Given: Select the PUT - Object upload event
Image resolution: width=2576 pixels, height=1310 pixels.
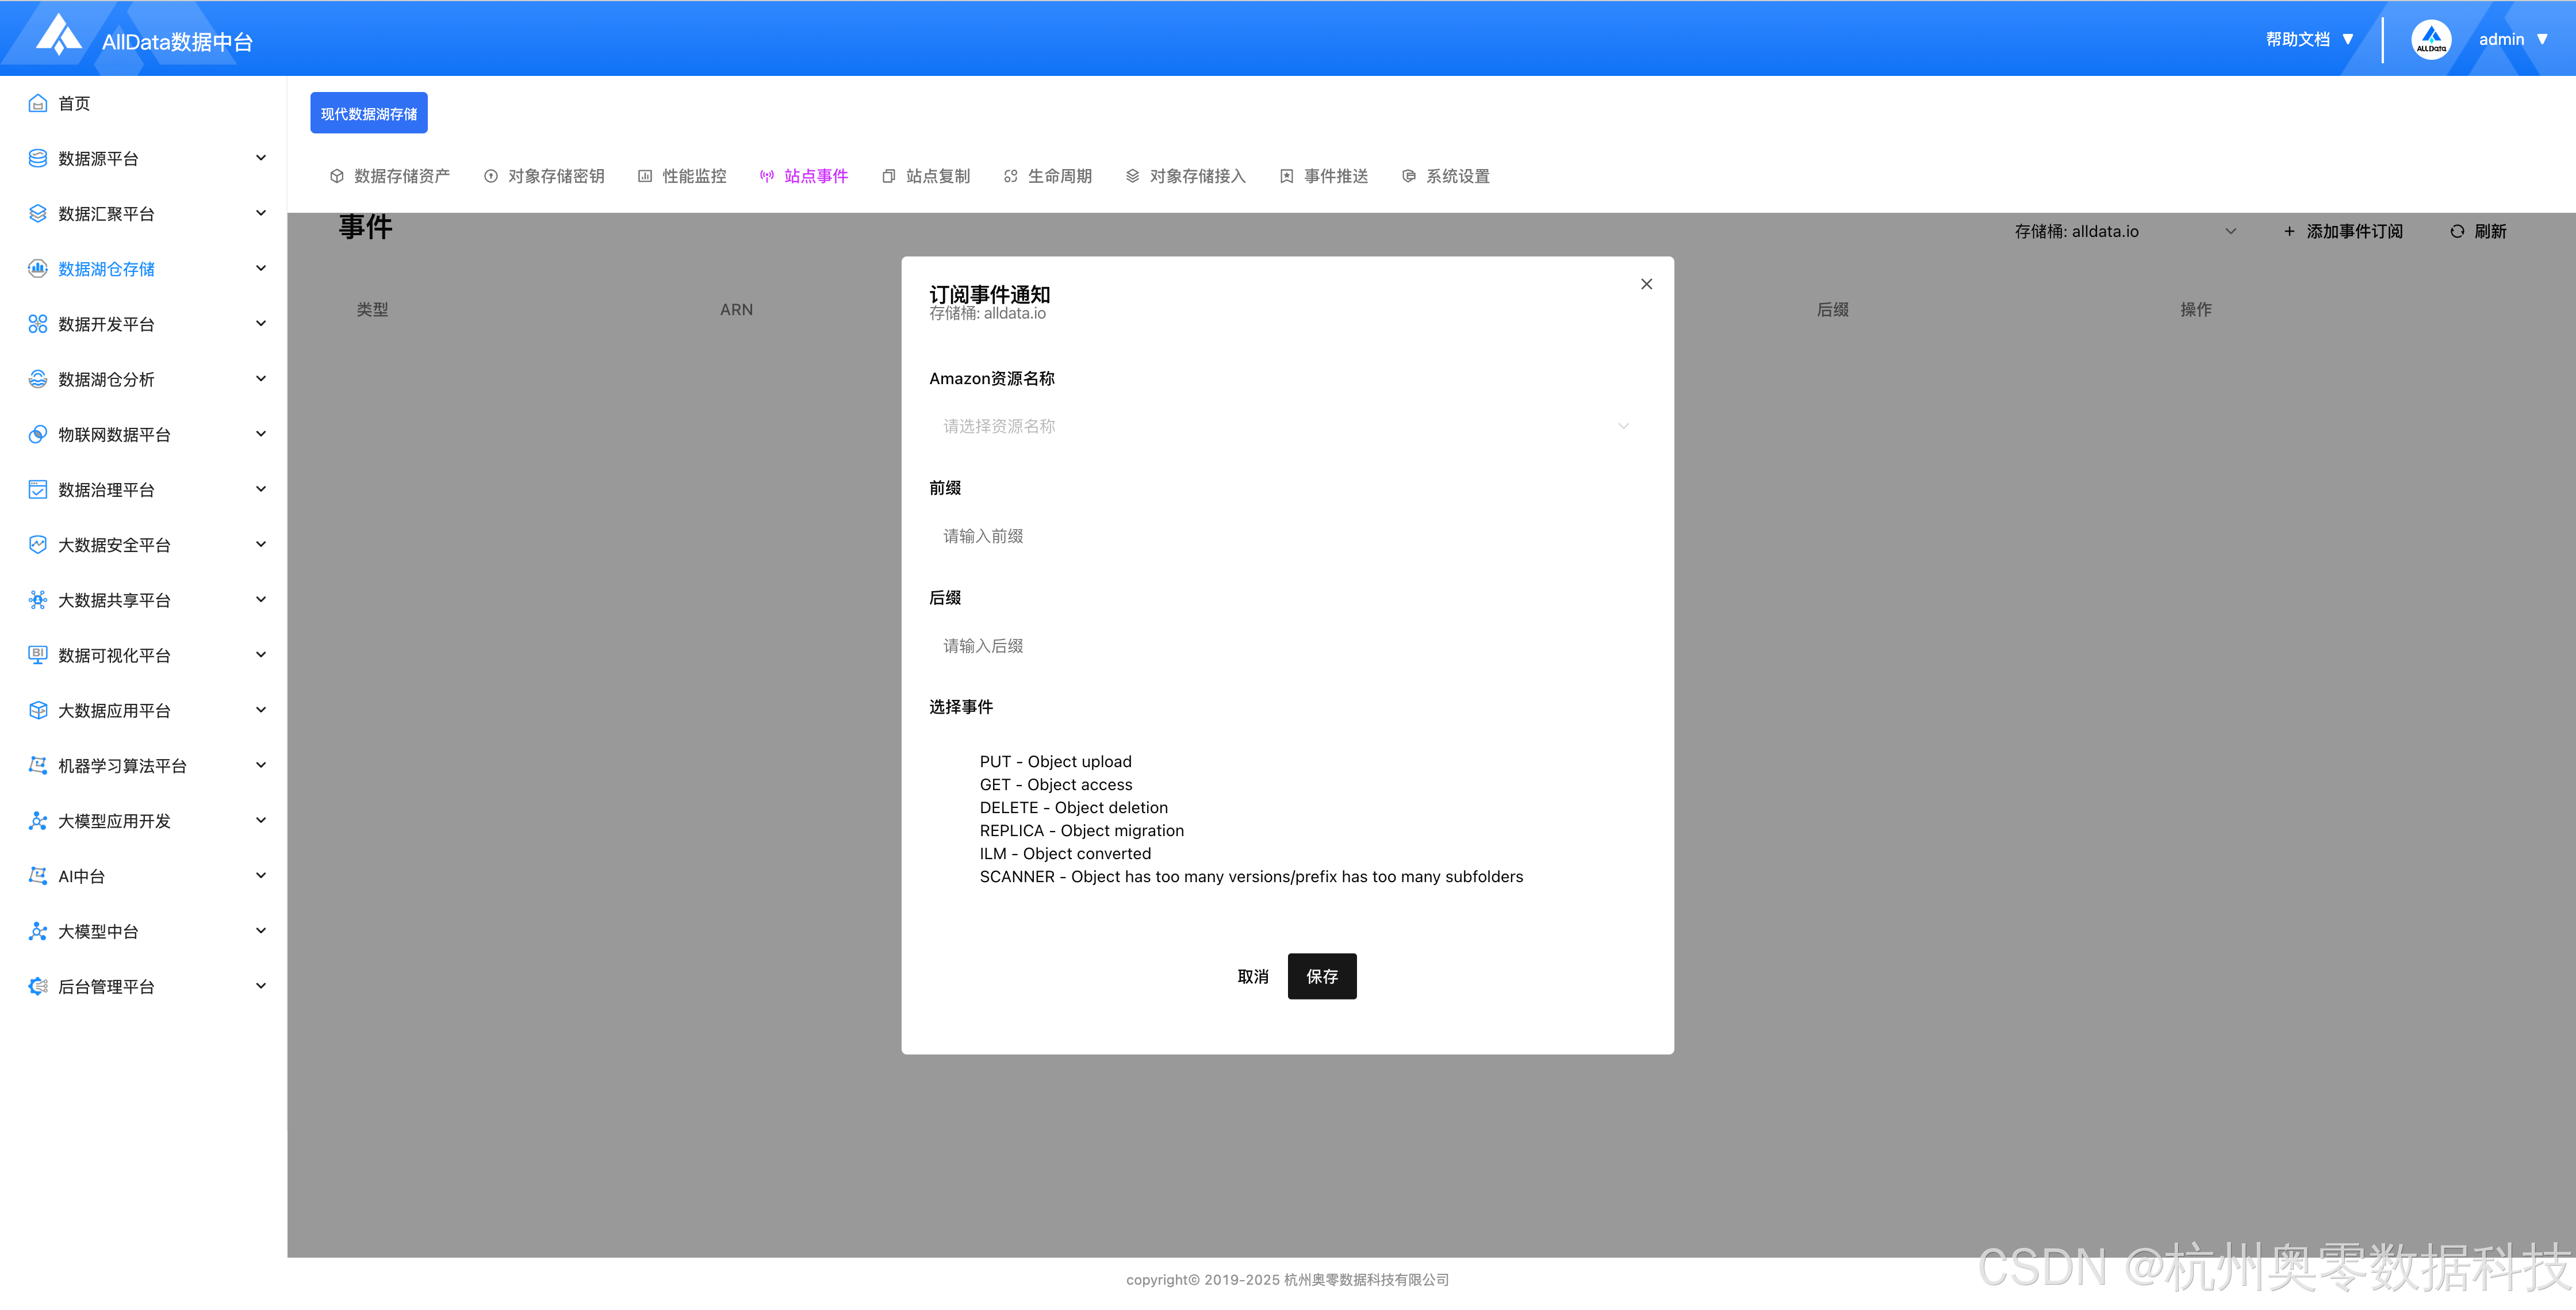Looking at the screenshot, I should [x=1055, y=761].
